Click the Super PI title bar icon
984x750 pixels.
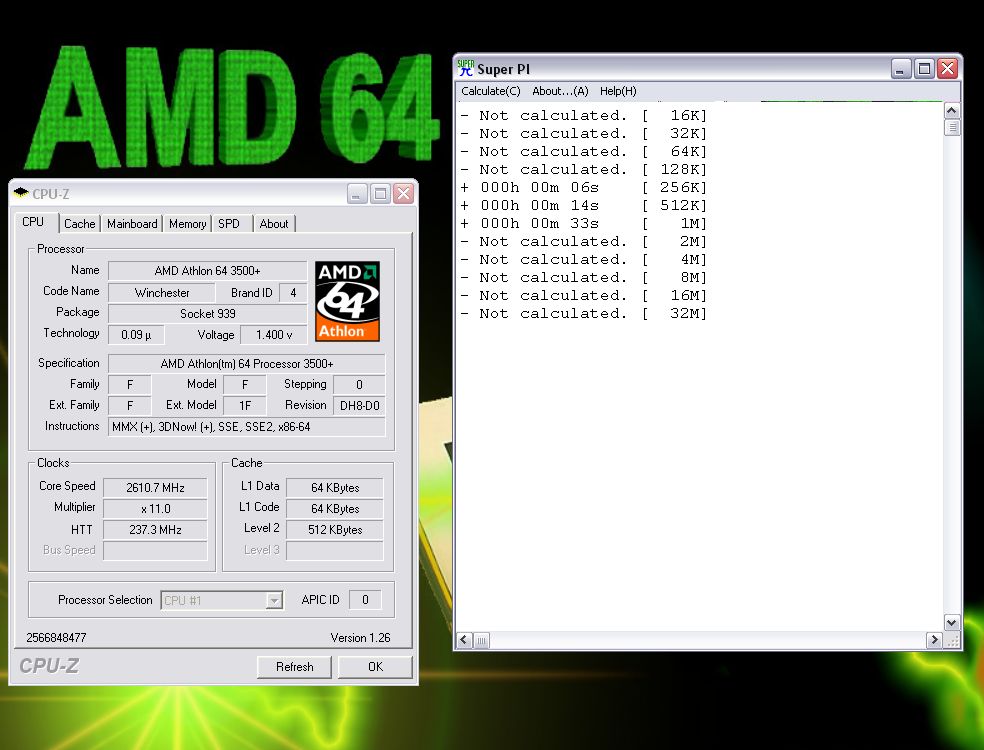(x=466, y=68)
